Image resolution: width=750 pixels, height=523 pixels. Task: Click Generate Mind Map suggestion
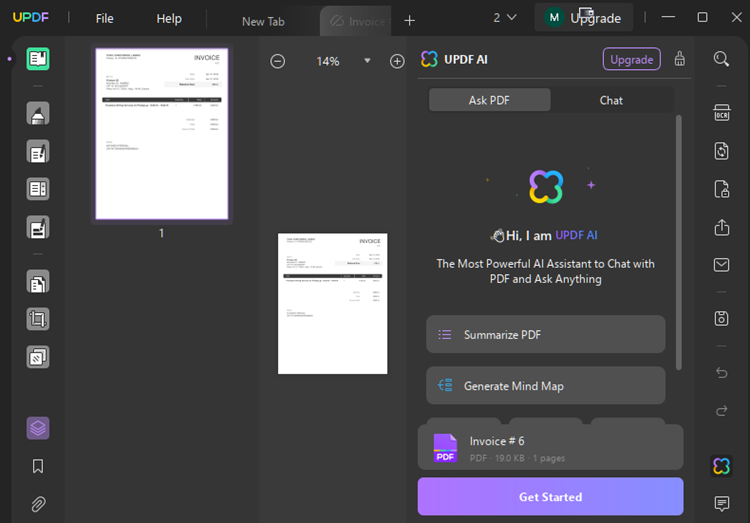click(545, 386)
